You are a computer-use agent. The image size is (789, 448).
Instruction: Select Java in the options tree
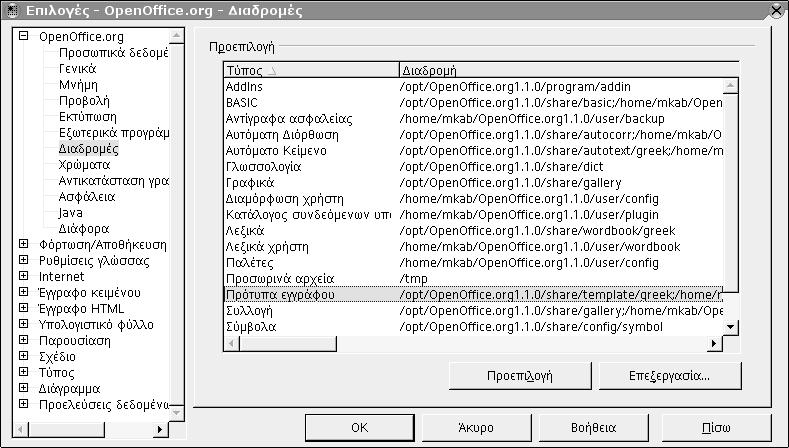70,213
